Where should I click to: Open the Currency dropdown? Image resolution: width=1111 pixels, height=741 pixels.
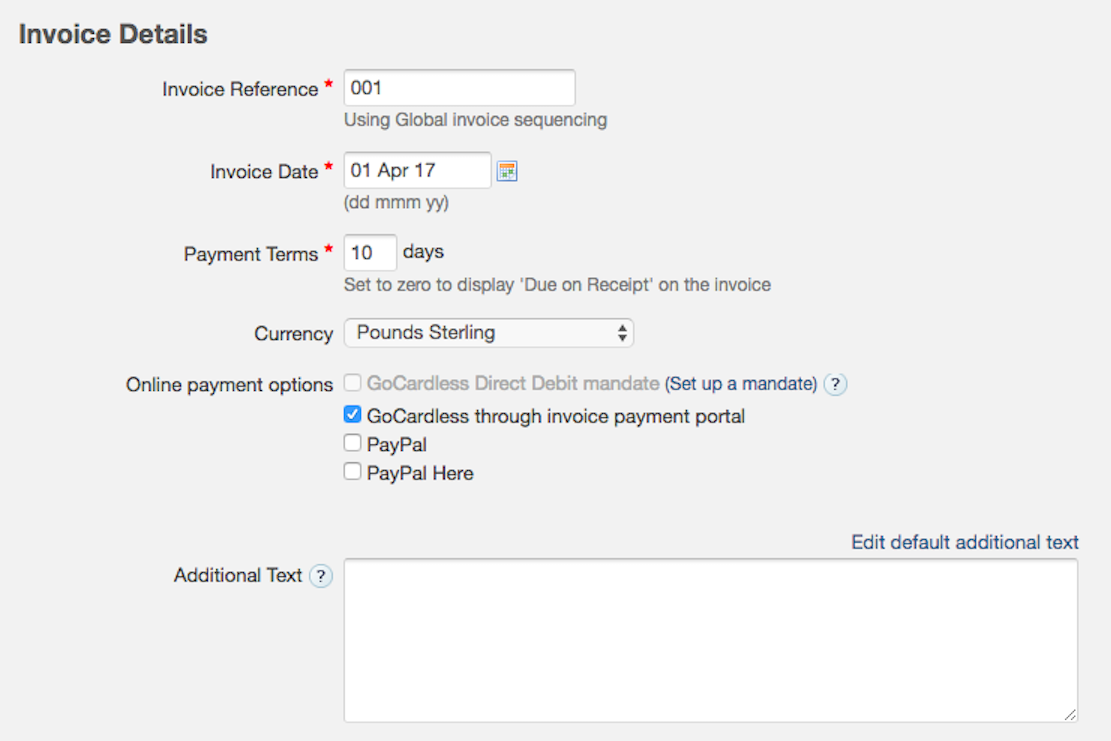pyautogui.click(x=489, y=333)
